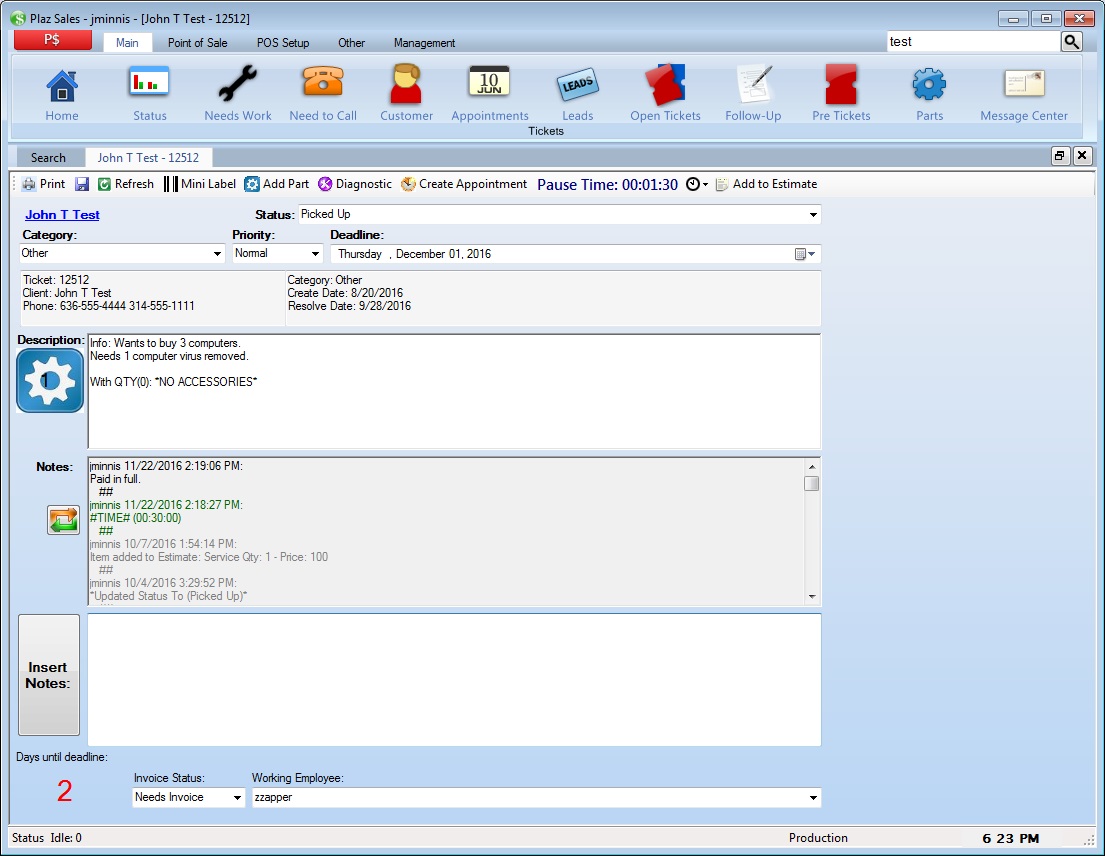Click the Diagnostic toolbar button
The width and height of the screenshot is (1105, 856).
354,184
